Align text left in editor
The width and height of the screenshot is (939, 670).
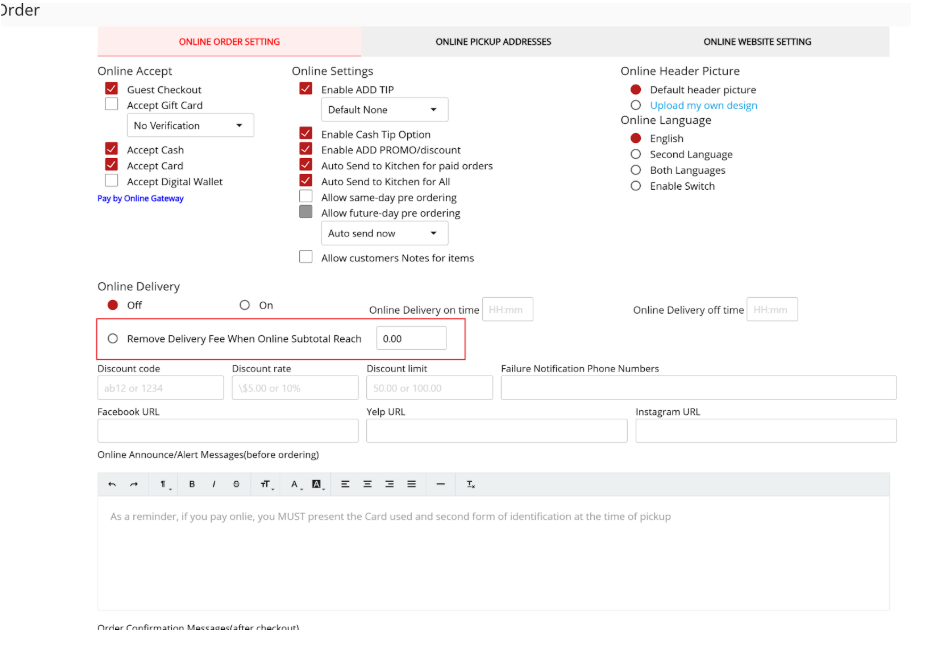346,484
